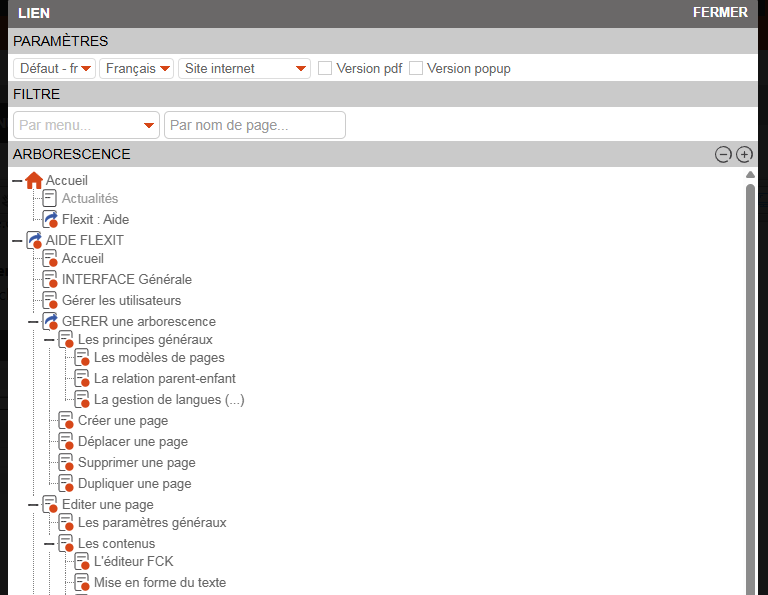Image resolution: width=768 pixels, height=595 pixels.
Task: Enable the Version pdf checkbox
Action: click(x=325, y=68)
